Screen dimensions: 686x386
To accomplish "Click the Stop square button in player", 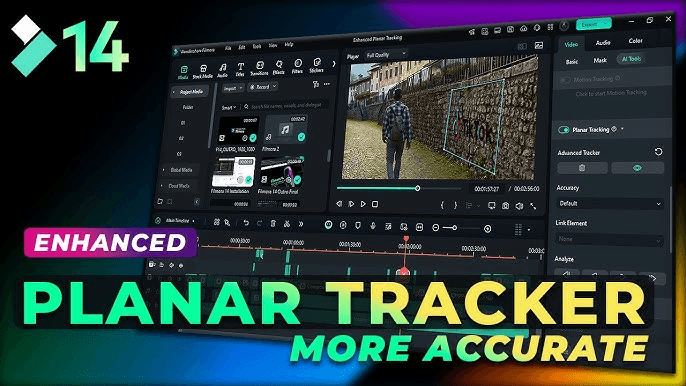I will 375,204.
